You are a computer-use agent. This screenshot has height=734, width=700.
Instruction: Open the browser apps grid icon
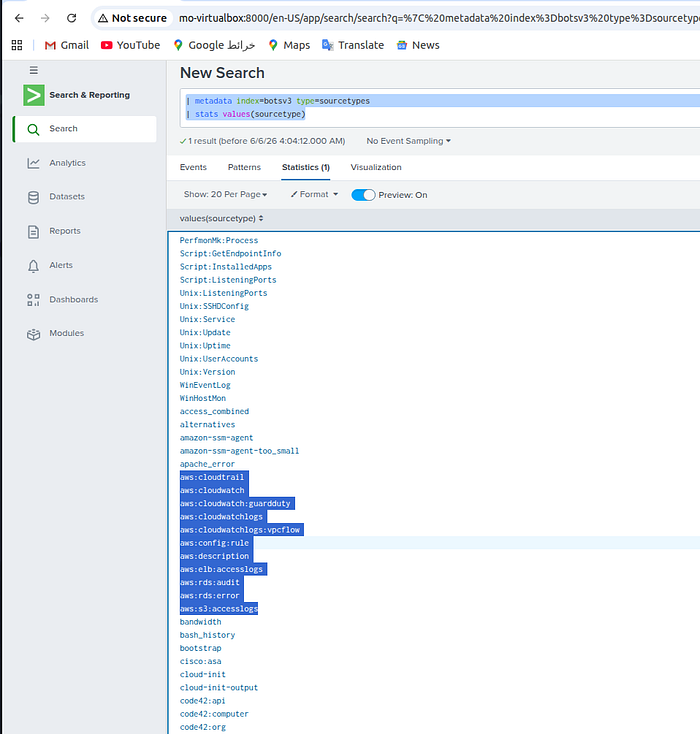[17, 45]
